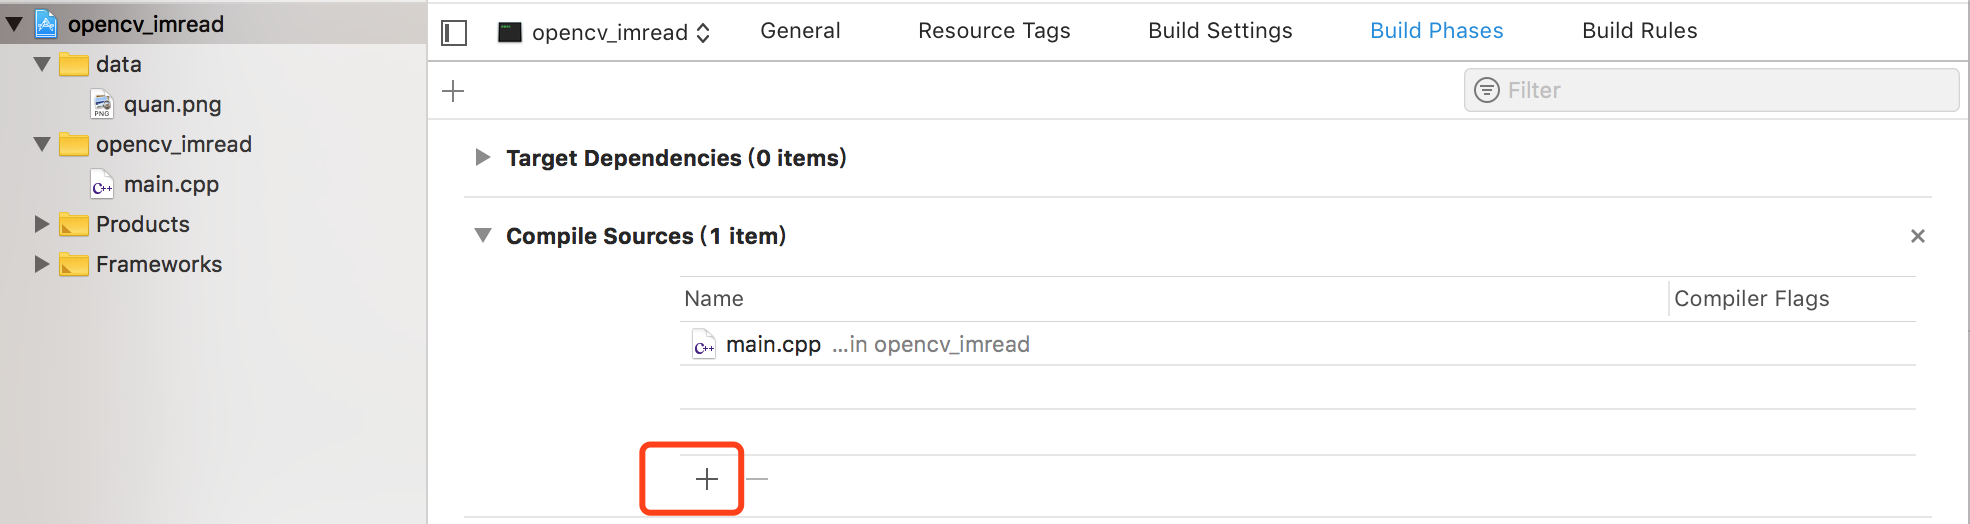1970x524 pixels.
Task: Switch to the Build Rules tab
Action: pyautogui.click(x=1639, y=31)
